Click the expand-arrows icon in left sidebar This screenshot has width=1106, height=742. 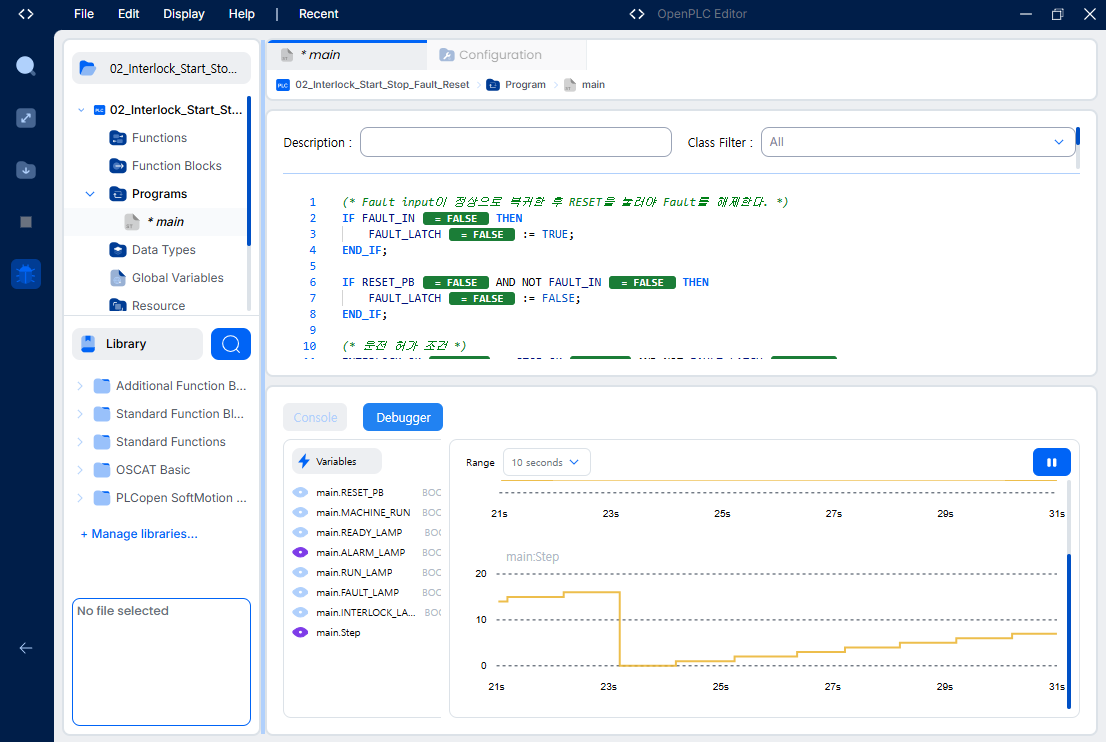(x=26, y=118)
